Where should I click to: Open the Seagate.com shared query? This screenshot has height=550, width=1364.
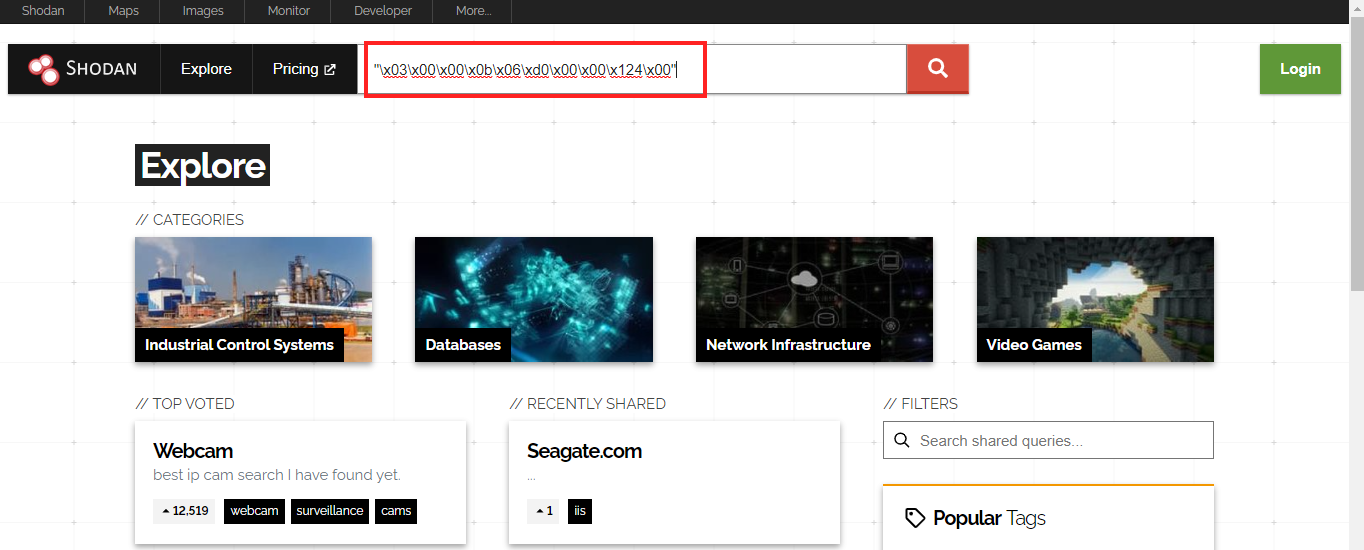point(584,451)
